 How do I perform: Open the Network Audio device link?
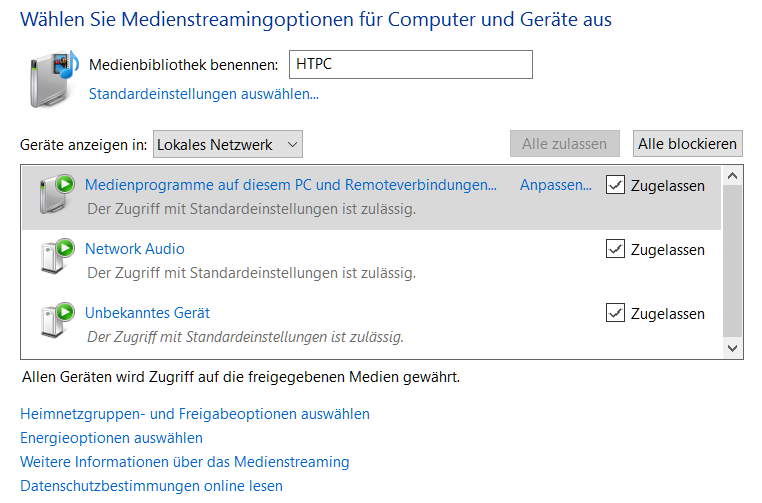[x=135, y=249]
